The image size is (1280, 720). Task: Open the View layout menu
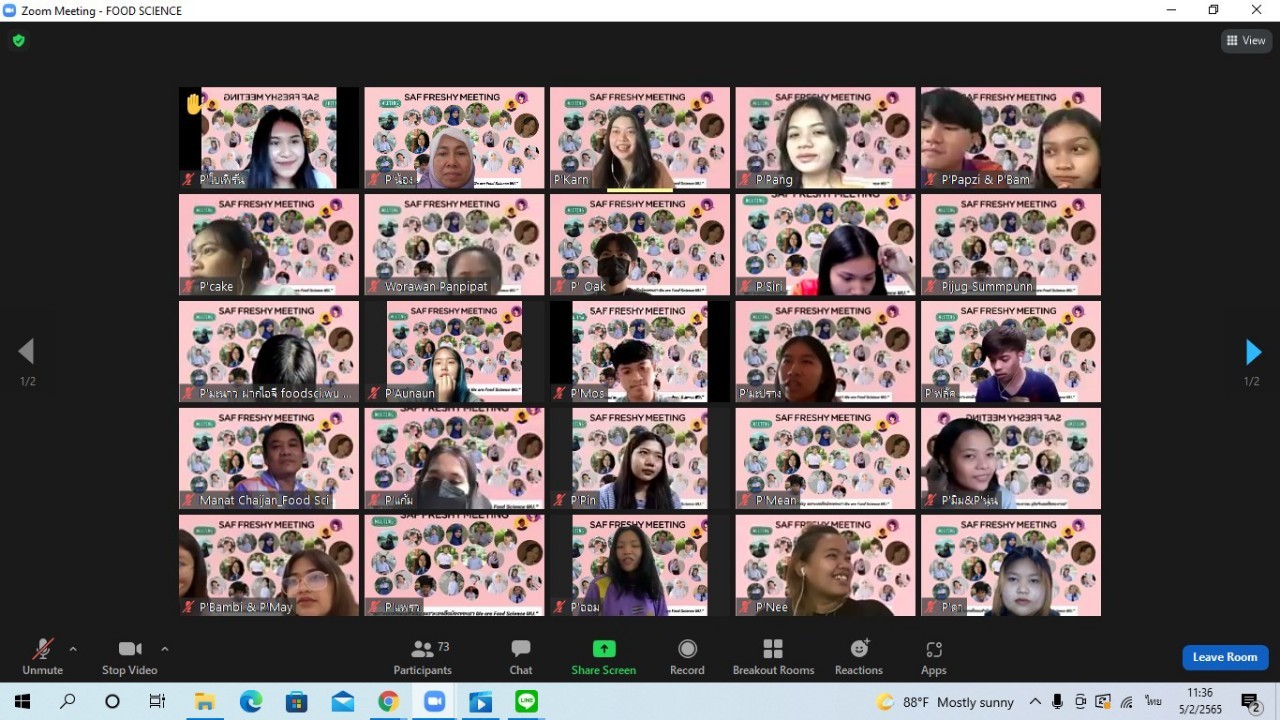1245,41
